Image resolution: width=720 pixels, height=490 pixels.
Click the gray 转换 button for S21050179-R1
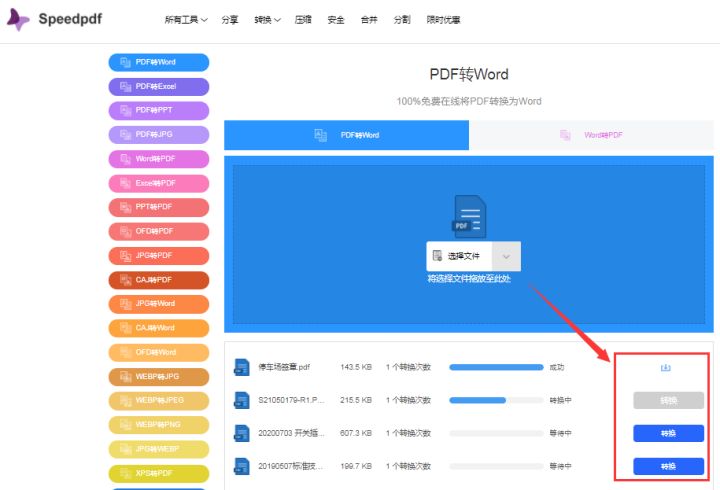click(x=669, y=400)
